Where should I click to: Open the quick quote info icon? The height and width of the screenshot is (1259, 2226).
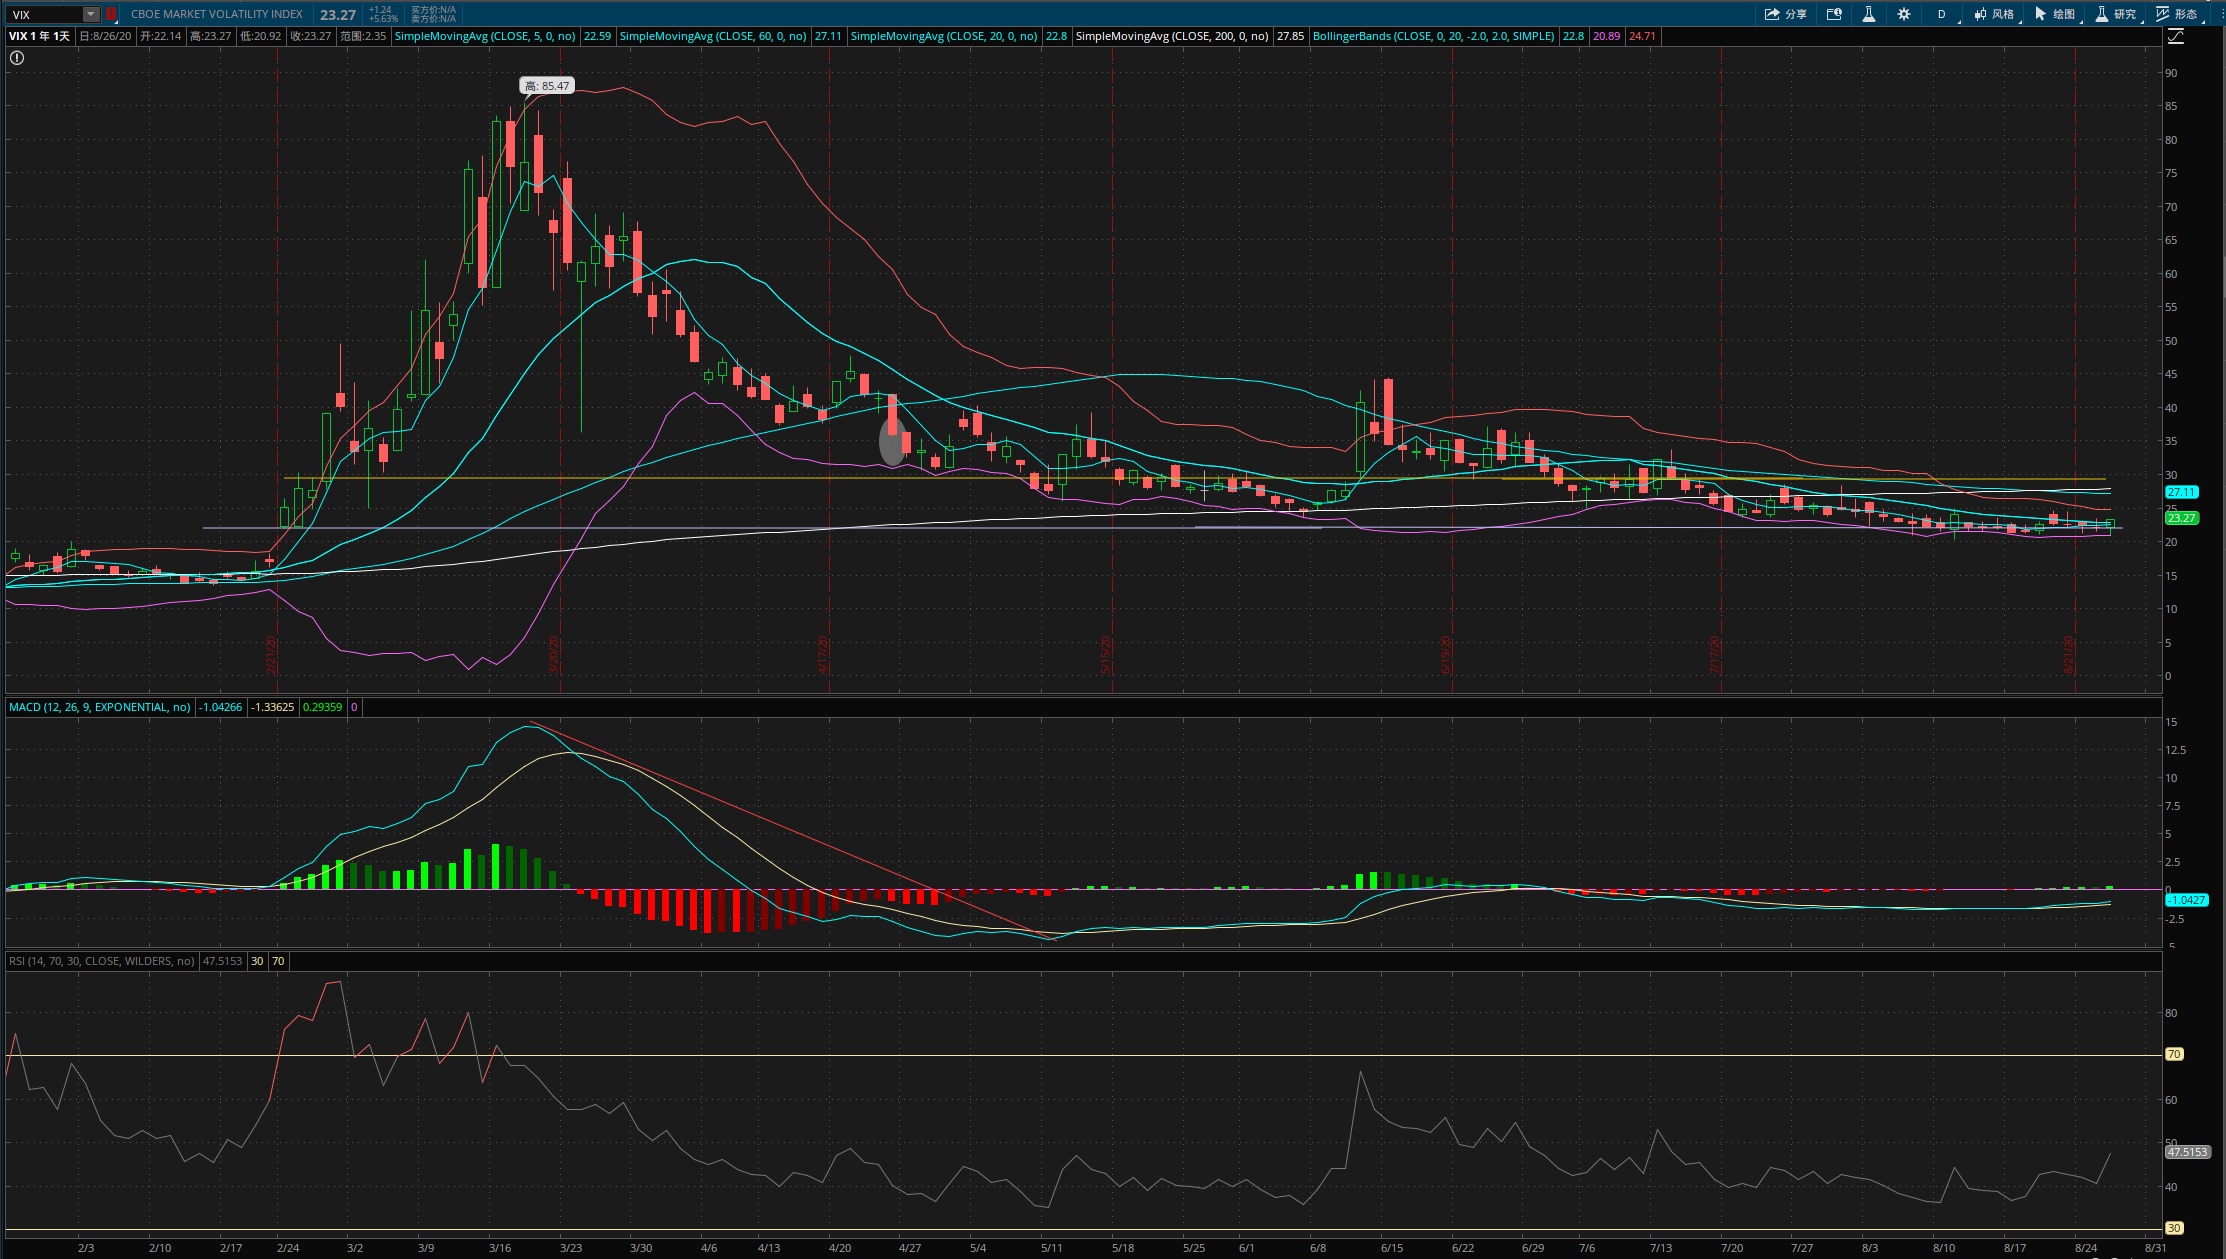coord(1834,14)
